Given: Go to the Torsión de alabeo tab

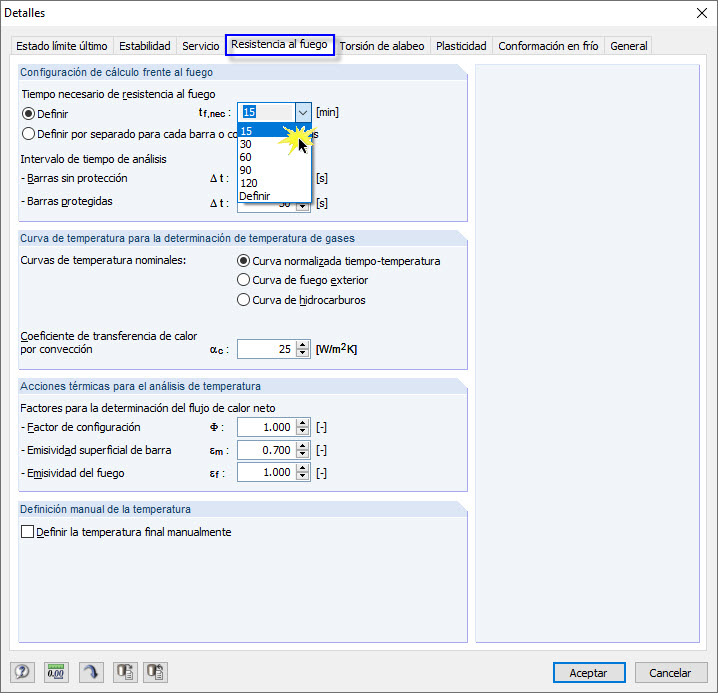Looking at the screenshot, I should [x=381, y=46].
